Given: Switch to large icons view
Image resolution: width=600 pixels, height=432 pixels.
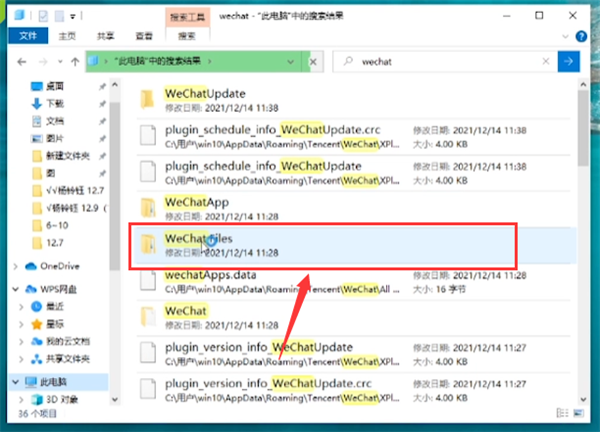Looking at the screenshot, I should pos(579,413).
